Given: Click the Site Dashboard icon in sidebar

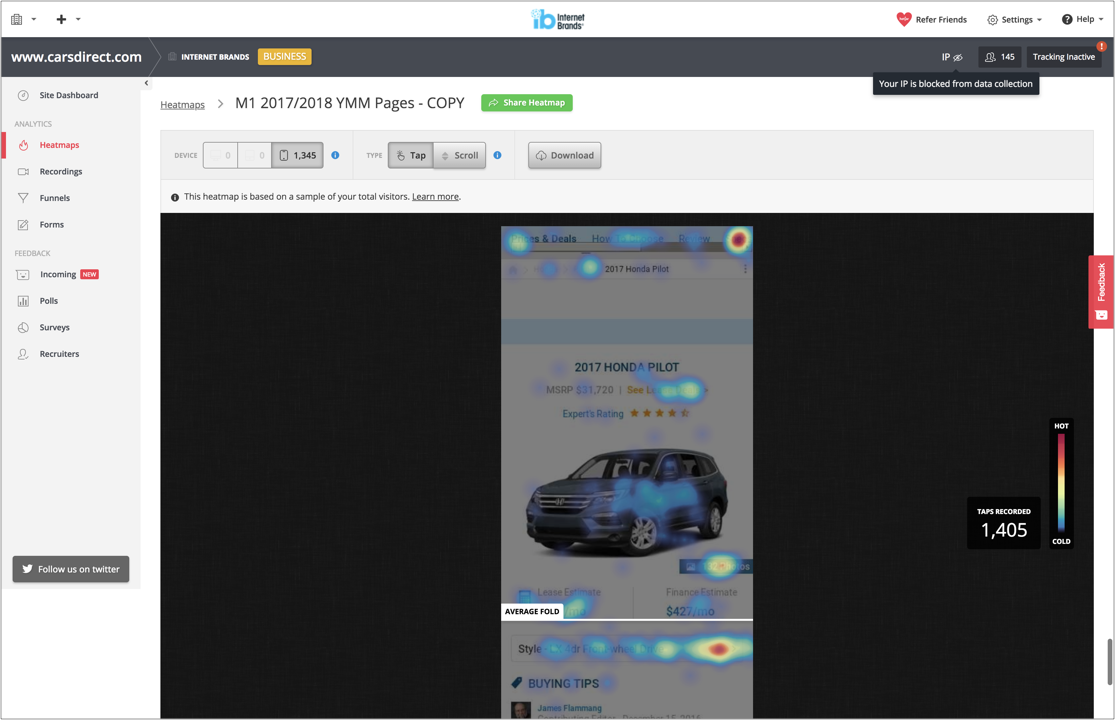Looking at the screenshot, I should tap(23, 95).
